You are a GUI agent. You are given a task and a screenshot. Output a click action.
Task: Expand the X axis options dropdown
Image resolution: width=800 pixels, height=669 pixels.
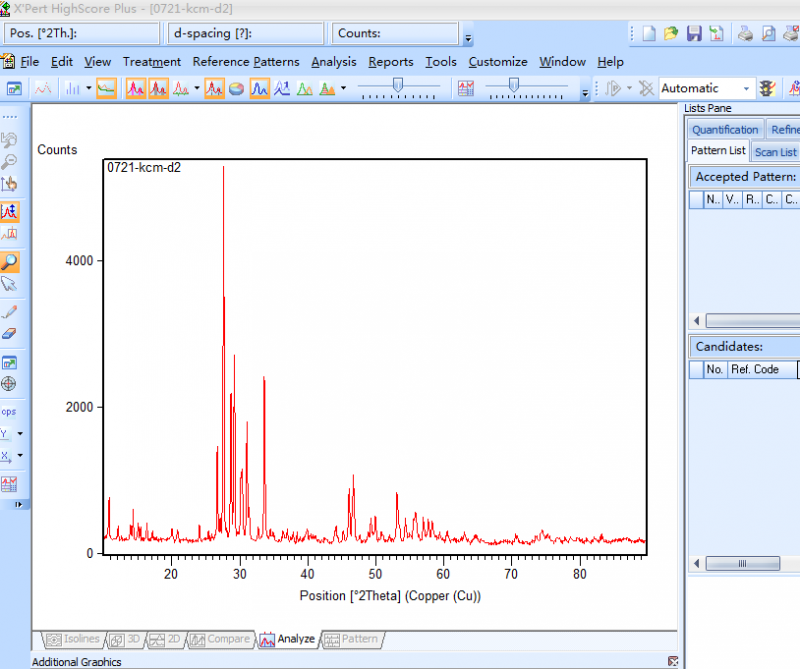pyautogui.click(x=19, y=456)
